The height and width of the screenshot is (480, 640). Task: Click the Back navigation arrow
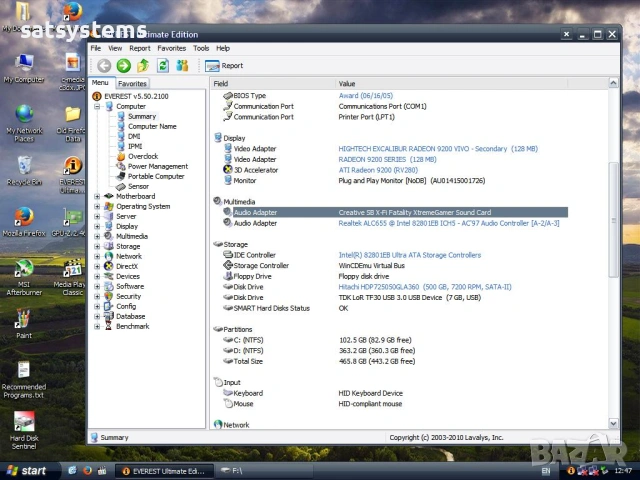pos(104,65)
